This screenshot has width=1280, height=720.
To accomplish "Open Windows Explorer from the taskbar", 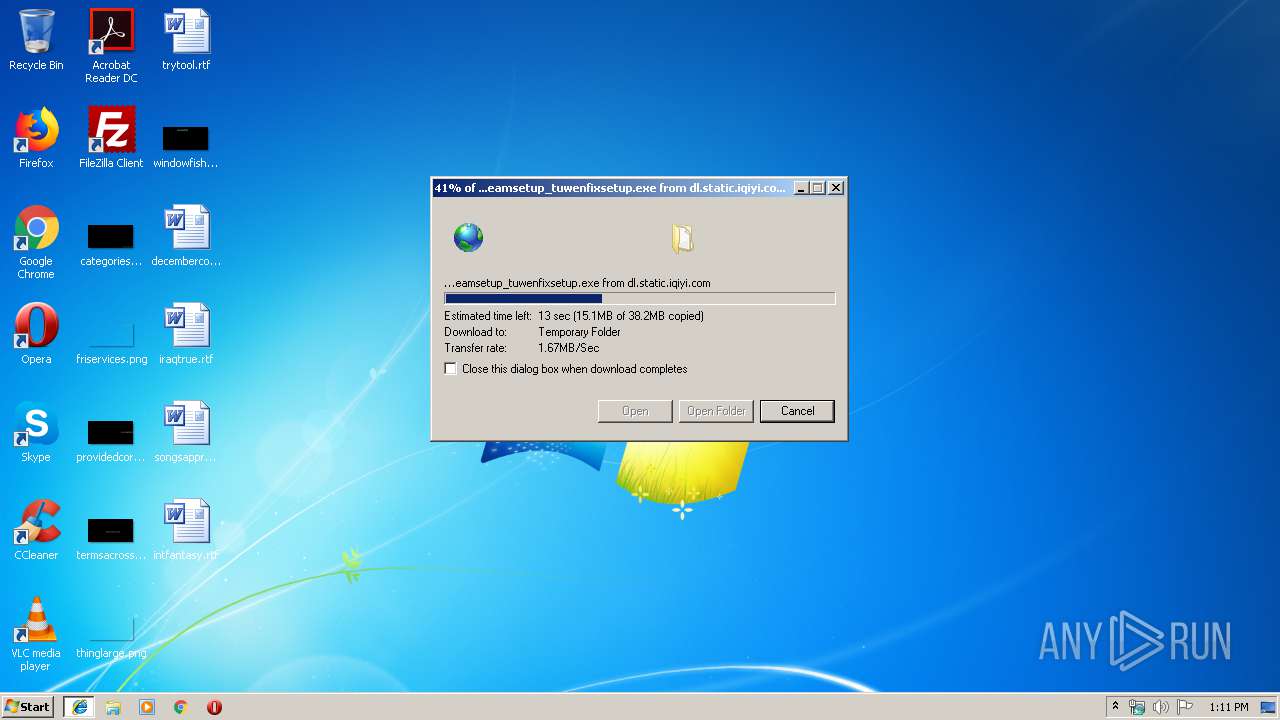I will click(x=113, y=707).
